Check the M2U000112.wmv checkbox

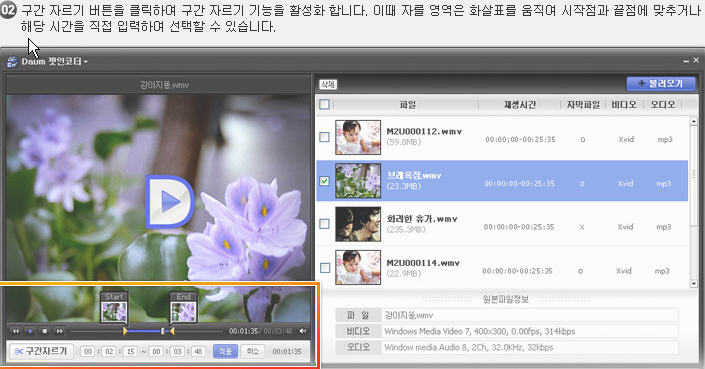click(x=324, y=137)
